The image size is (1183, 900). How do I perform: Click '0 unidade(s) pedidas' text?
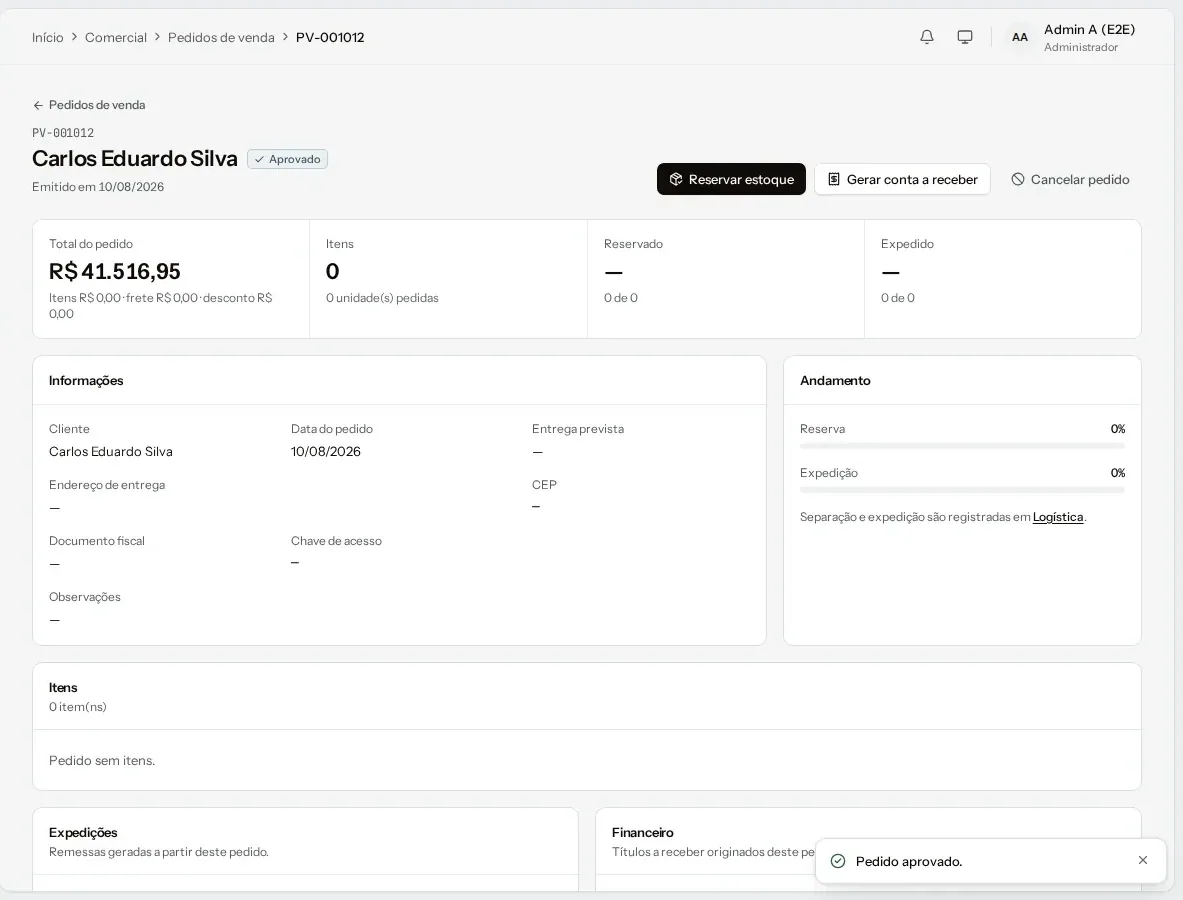(382, 298)
